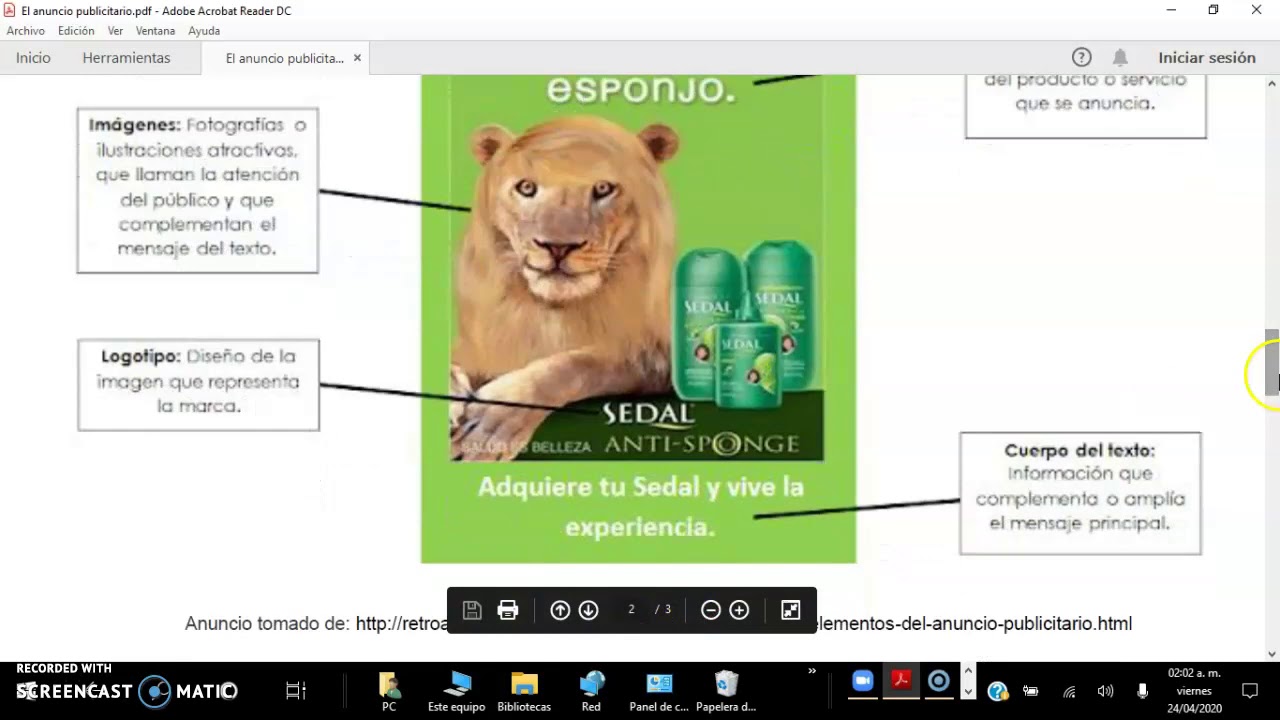
Task: Zoom in with the plus icon
Action: click(x=739, y=610)
